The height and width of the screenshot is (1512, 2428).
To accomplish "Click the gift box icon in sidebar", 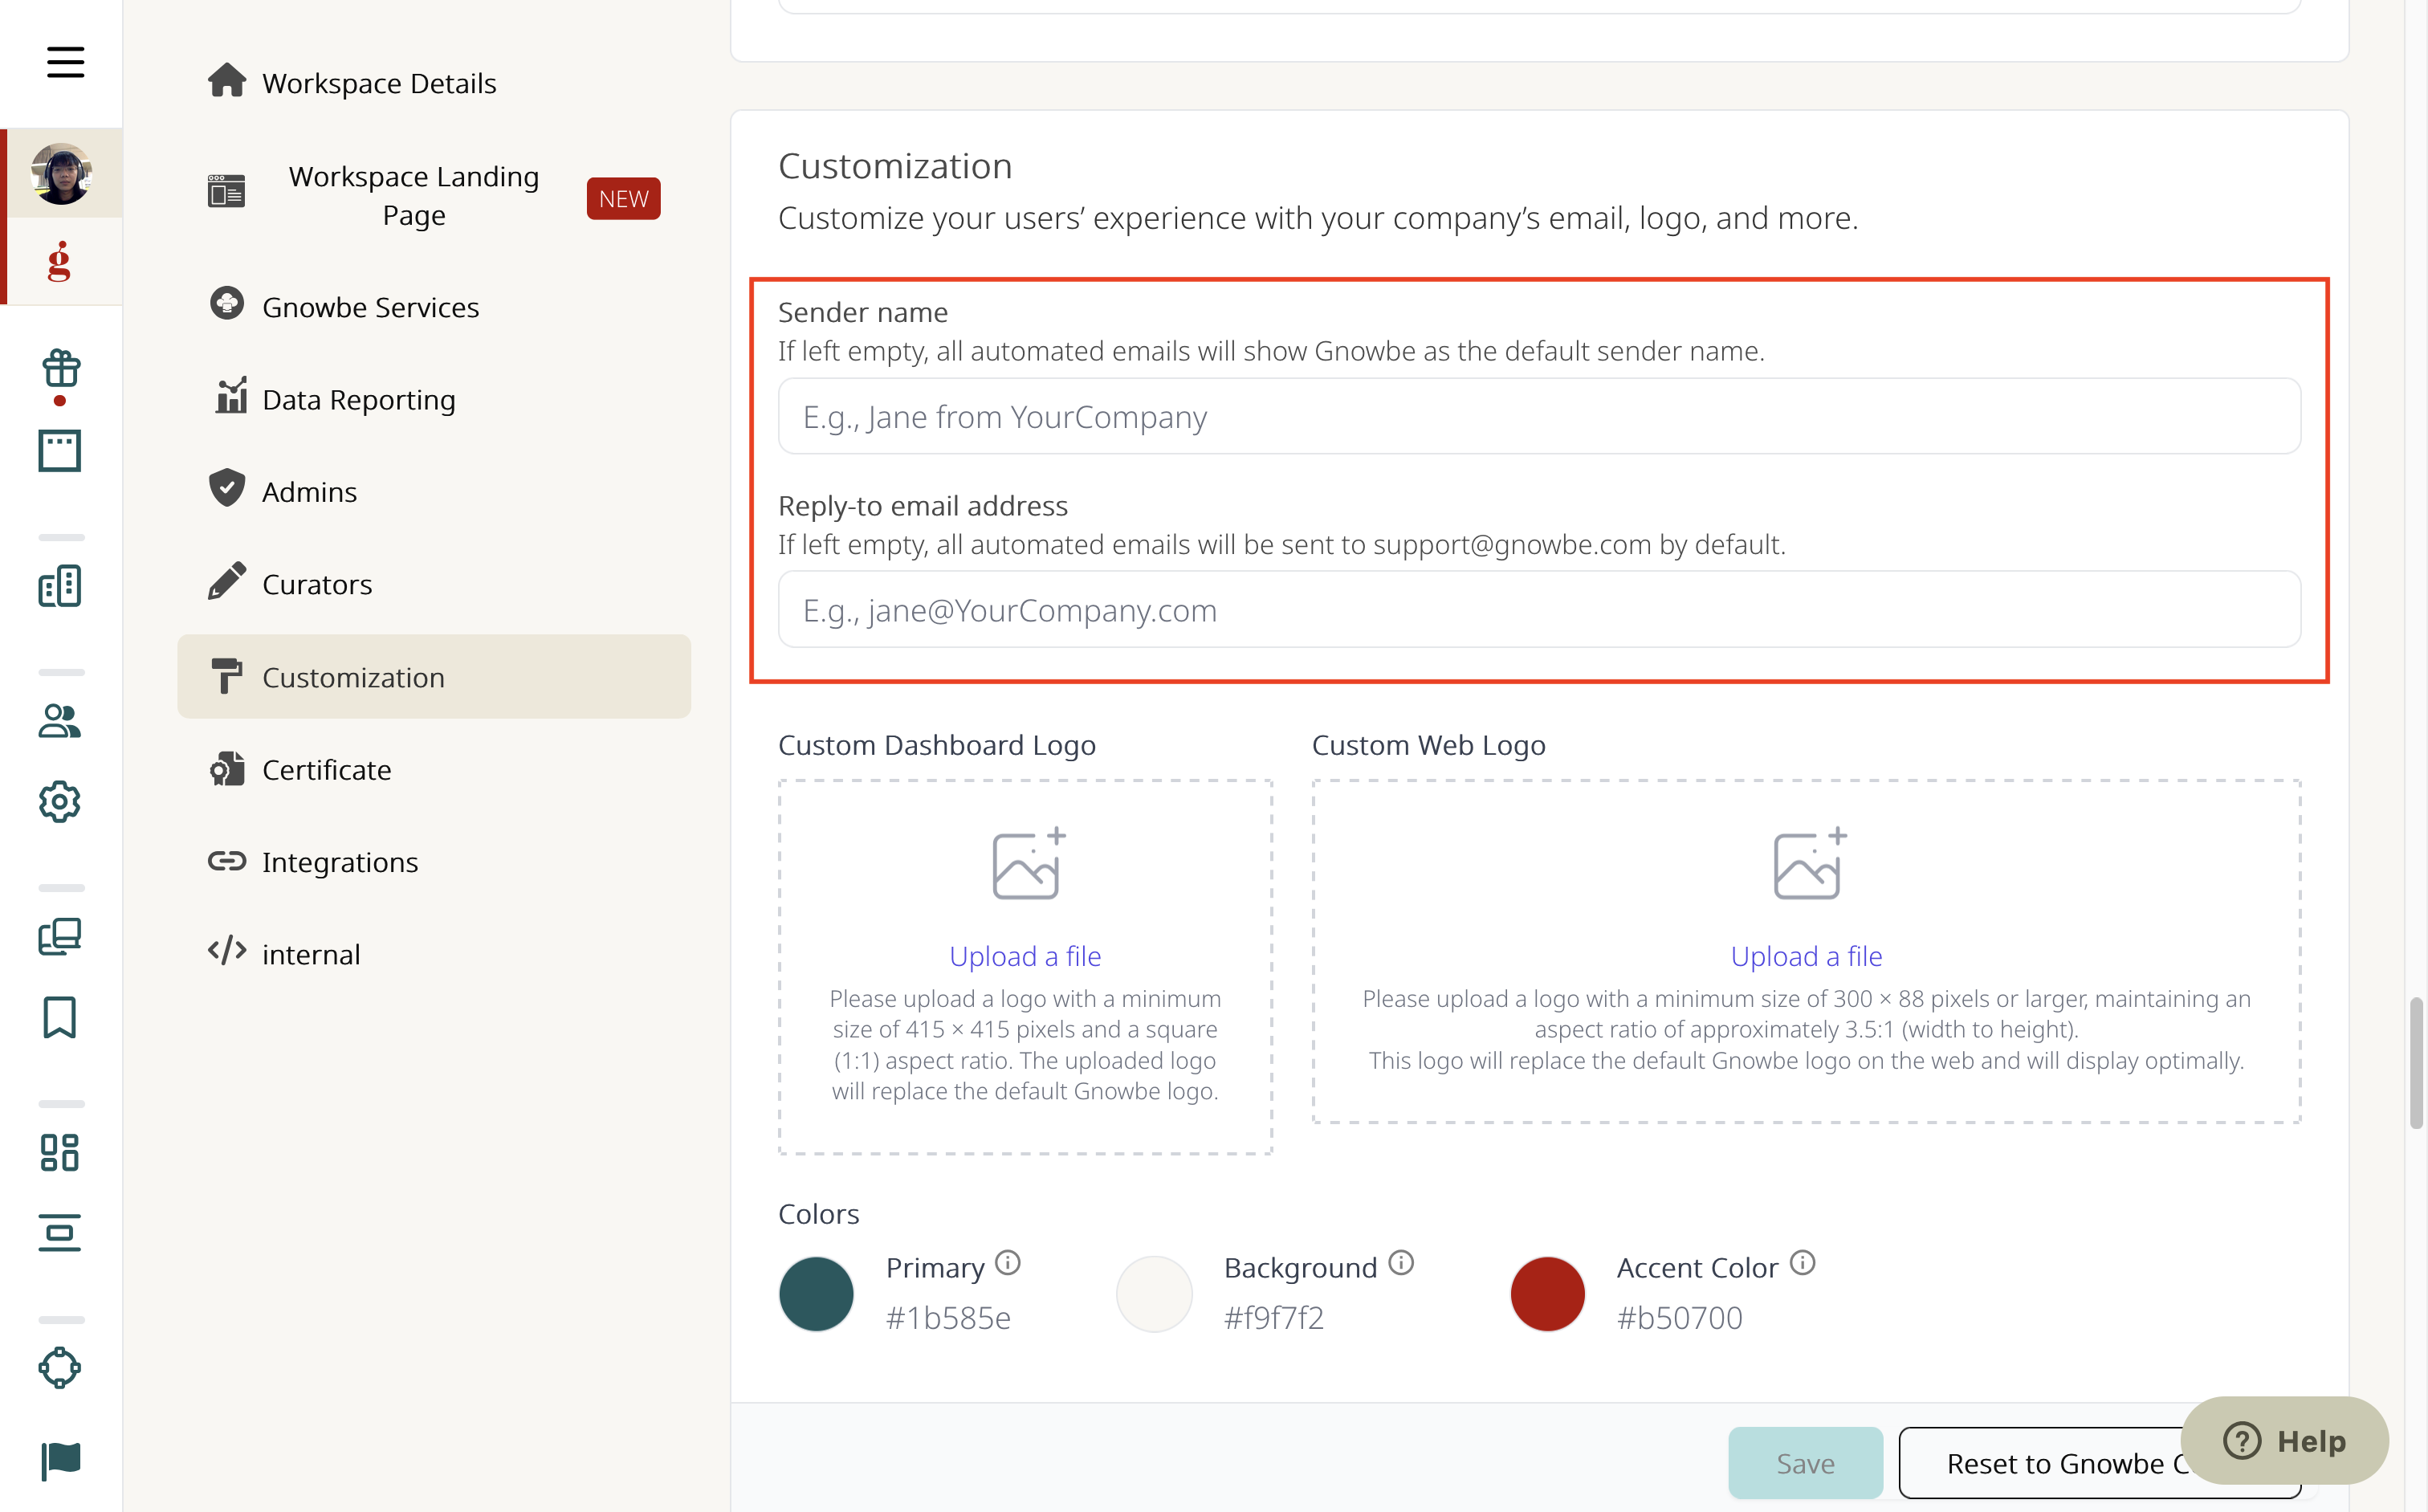I will tap(60, 369).
